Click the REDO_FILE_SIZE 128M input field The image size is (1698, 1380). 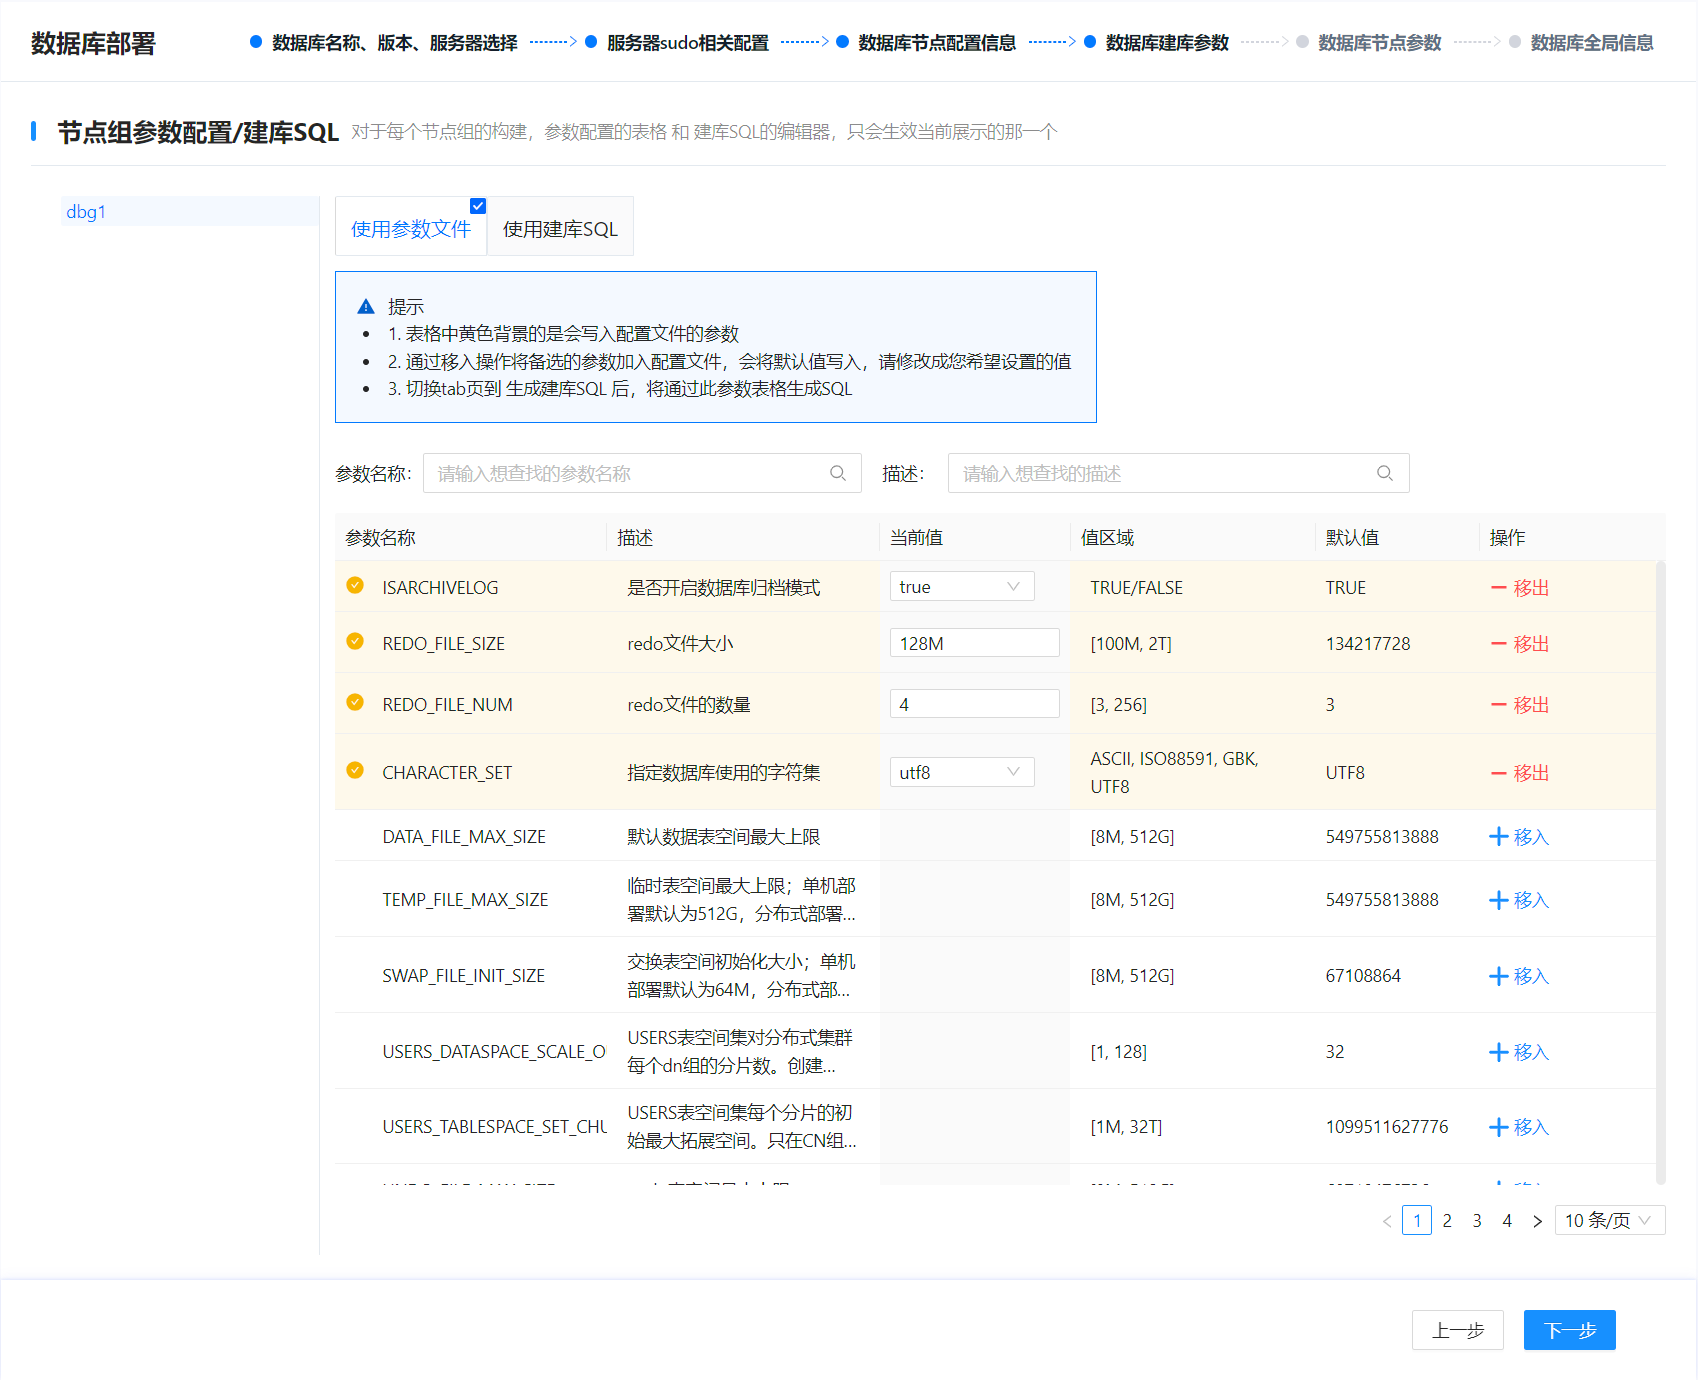[x=974, y=643]
